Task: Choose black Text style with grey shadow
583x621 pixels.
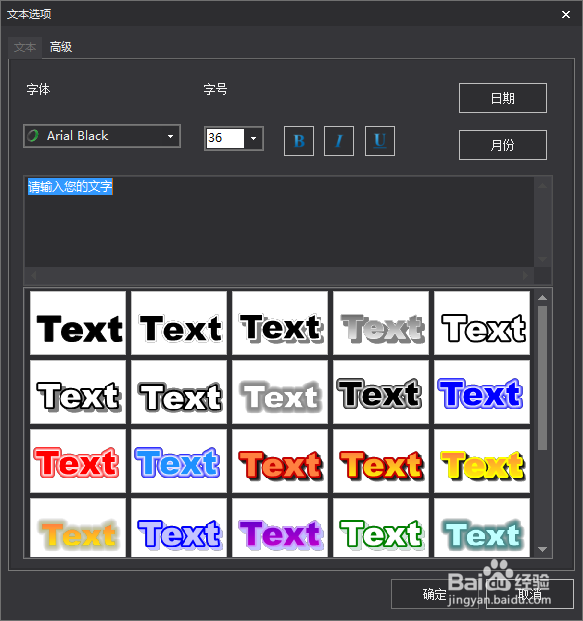Action: pyautogui.click(x=280, y=323)
